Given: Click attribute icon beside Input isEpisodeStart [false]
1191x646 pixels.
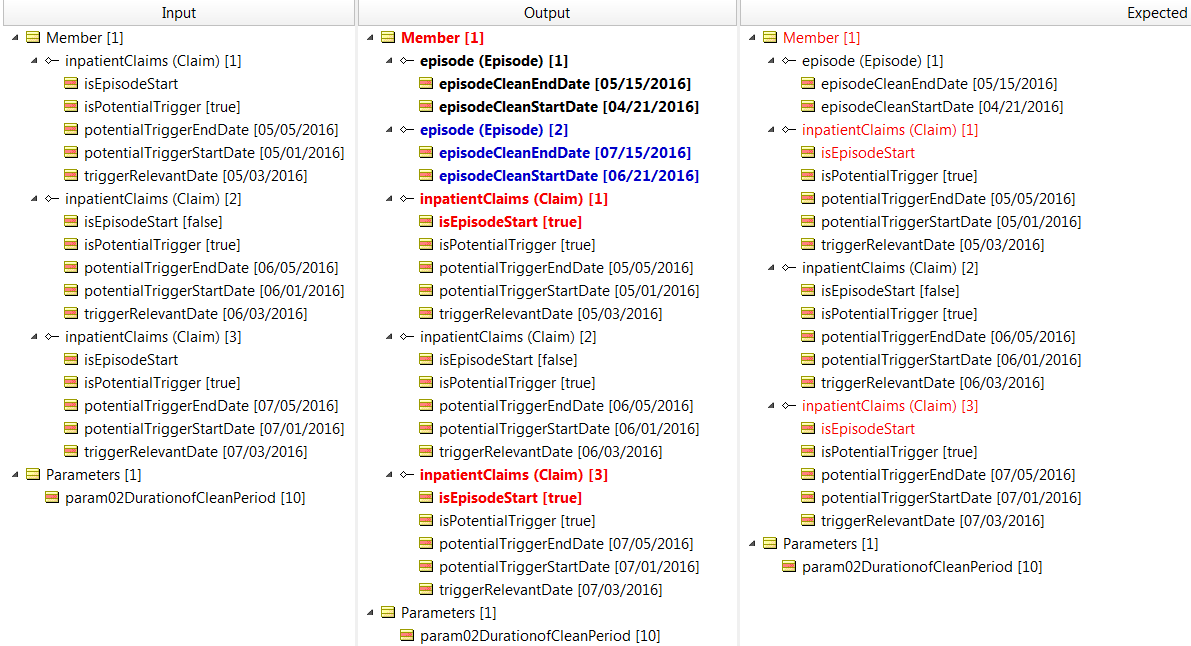Looking at the screenshot, I should coord(71,222).
